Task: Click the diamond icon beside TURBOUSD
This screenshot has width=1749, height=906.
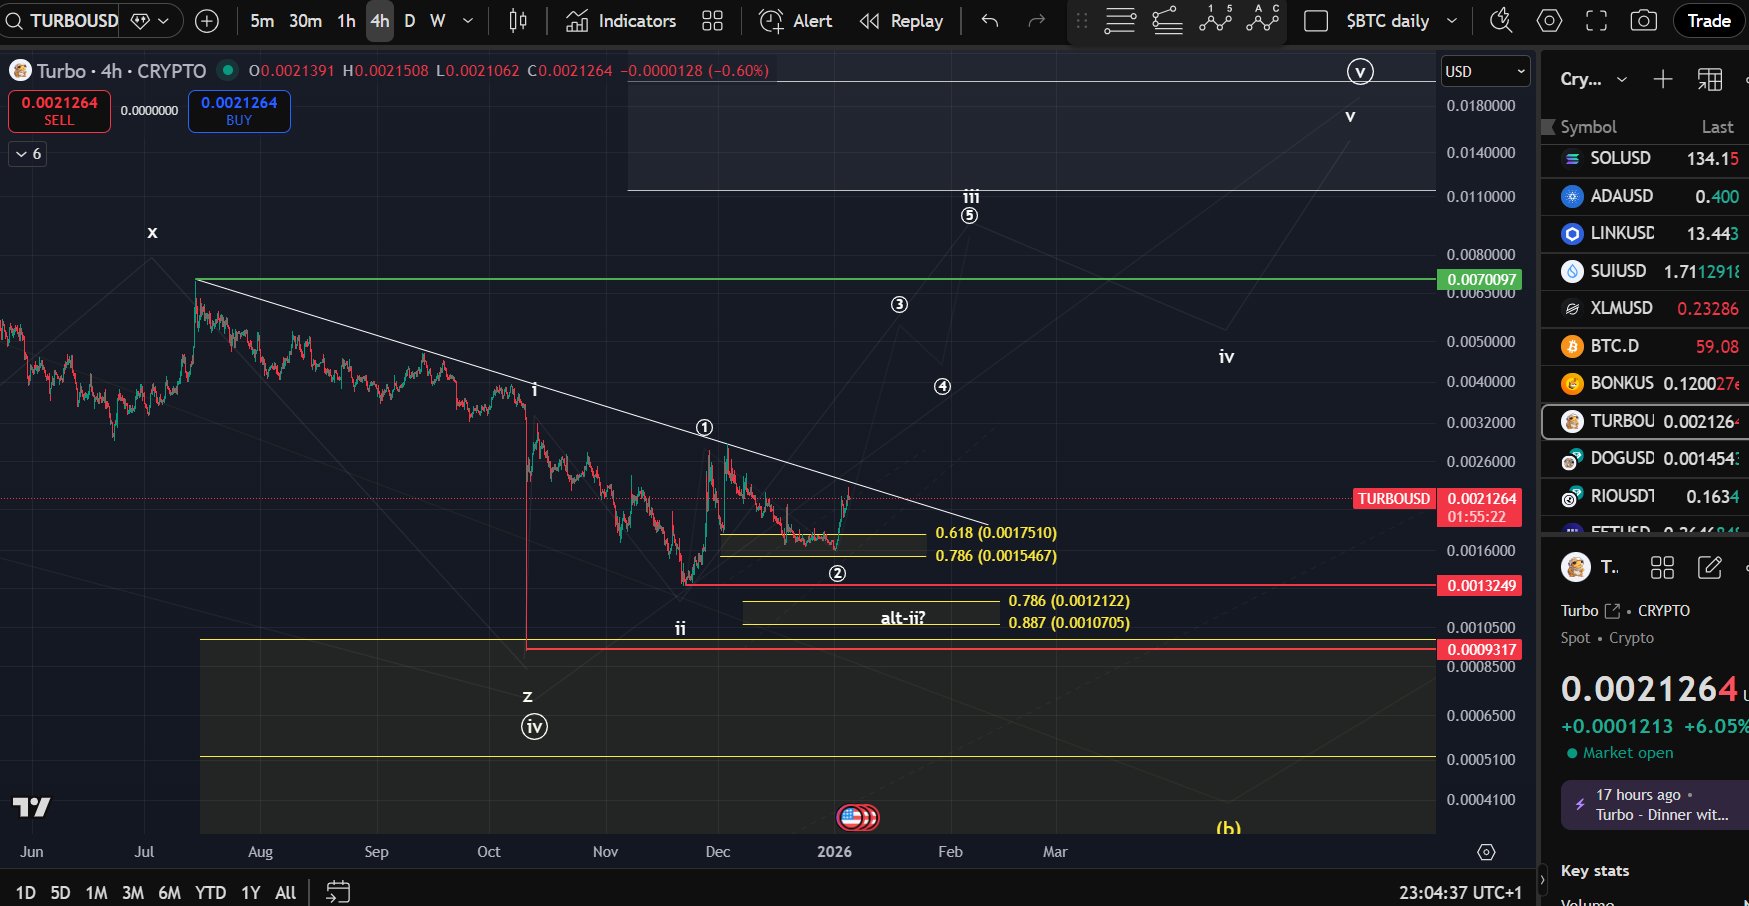Action: pos(140,20)
